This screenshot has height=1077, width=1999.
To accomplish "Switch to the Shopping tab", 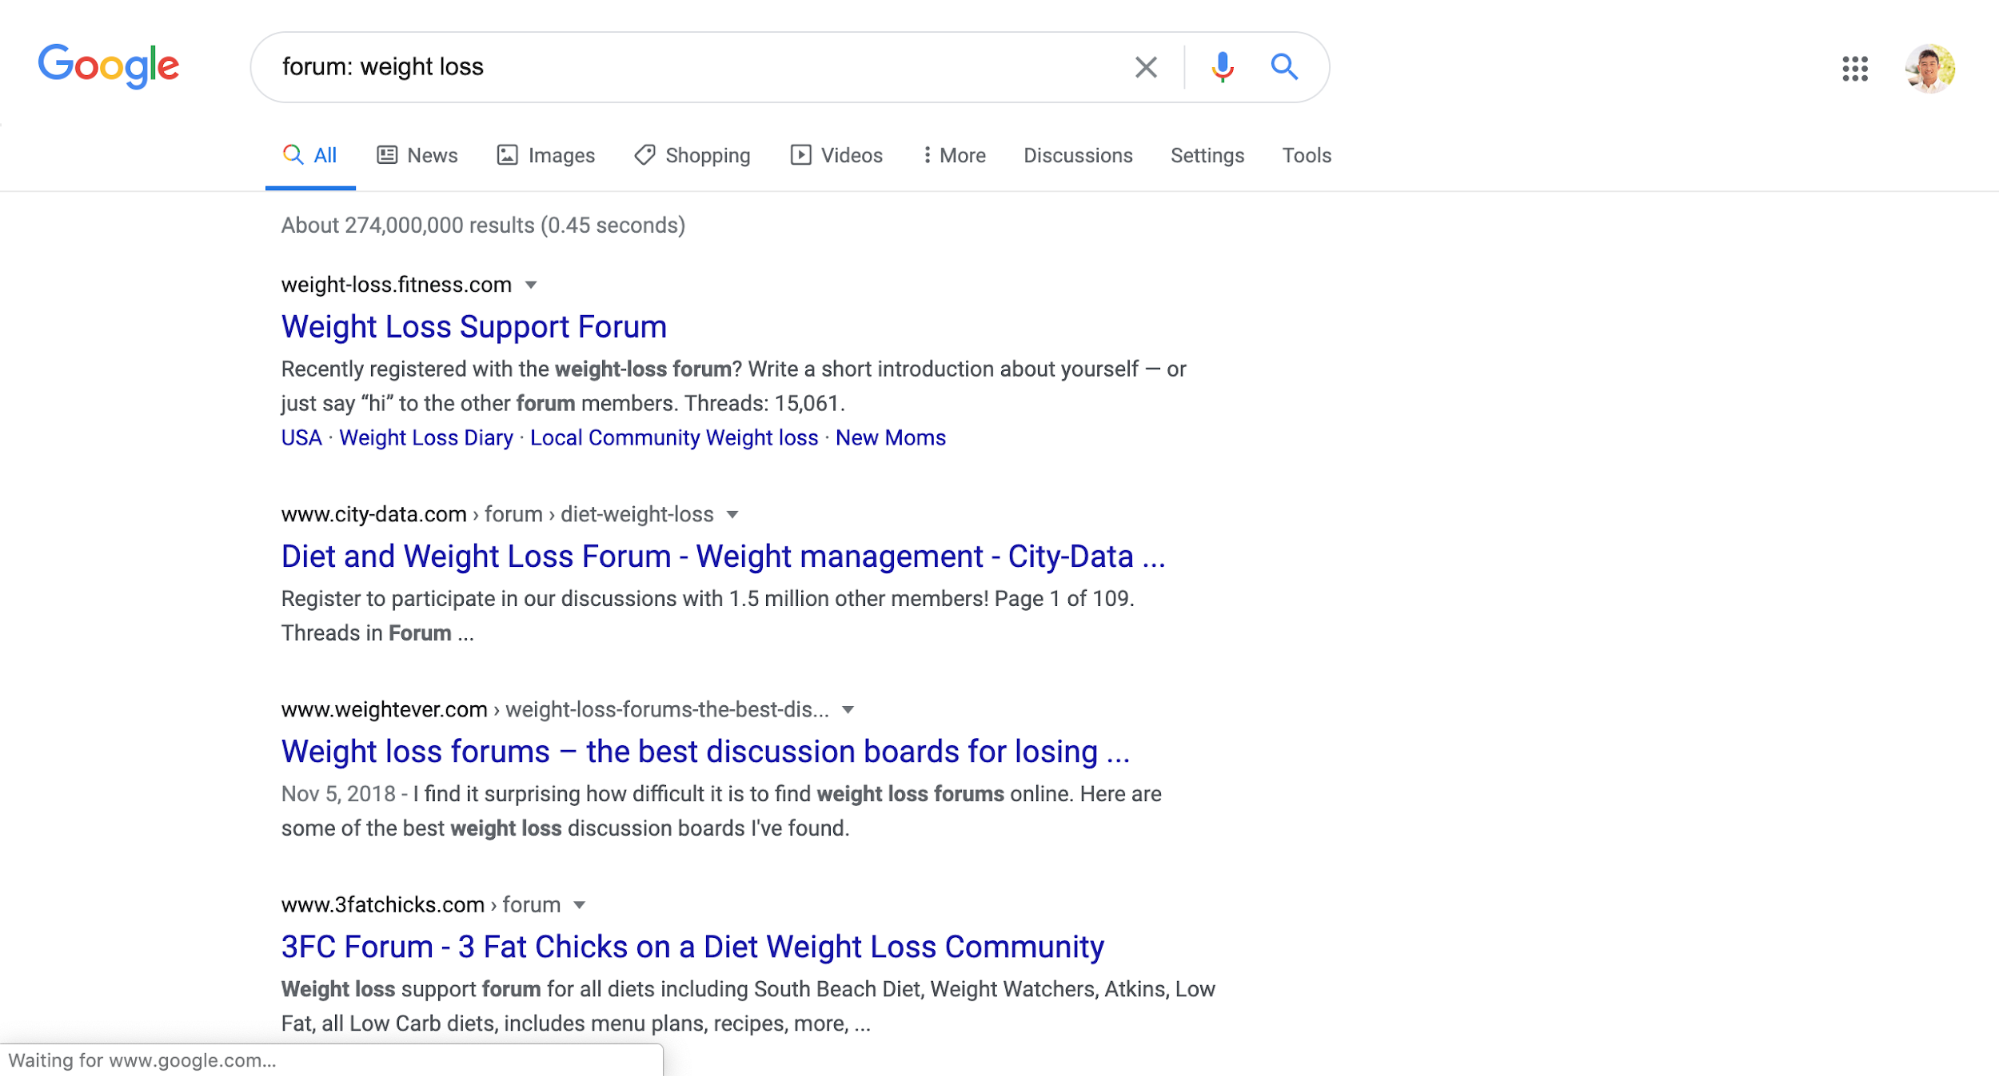I will 692,156.
